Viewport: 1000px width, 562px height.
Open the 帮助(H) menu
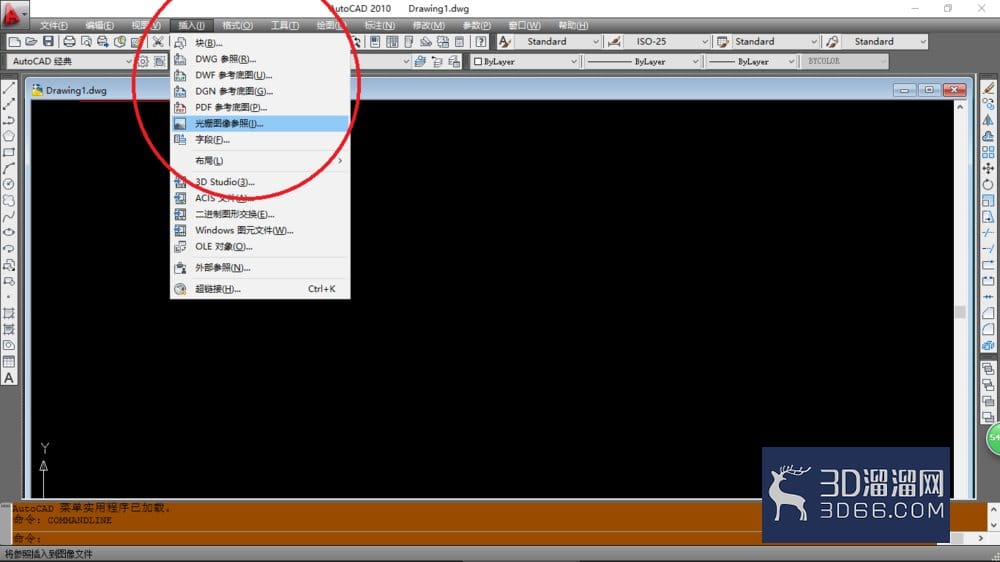click(x=573, y=26)
